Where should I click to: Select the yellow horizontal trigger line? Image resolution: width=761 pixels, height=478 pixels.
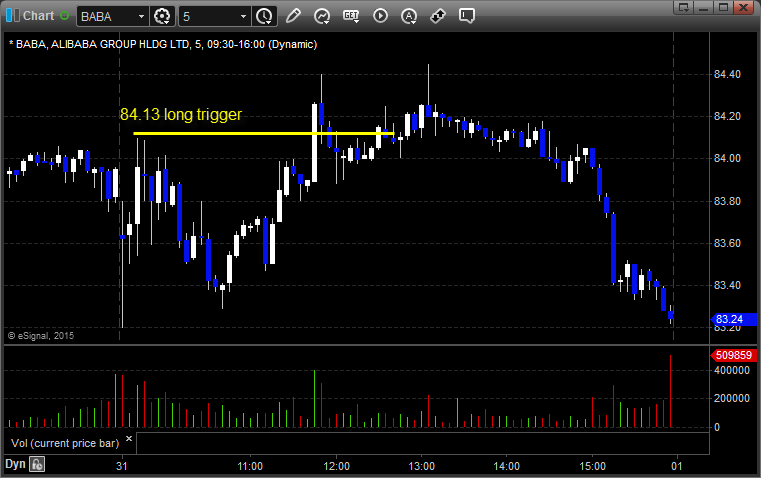(x=264, y=133)
